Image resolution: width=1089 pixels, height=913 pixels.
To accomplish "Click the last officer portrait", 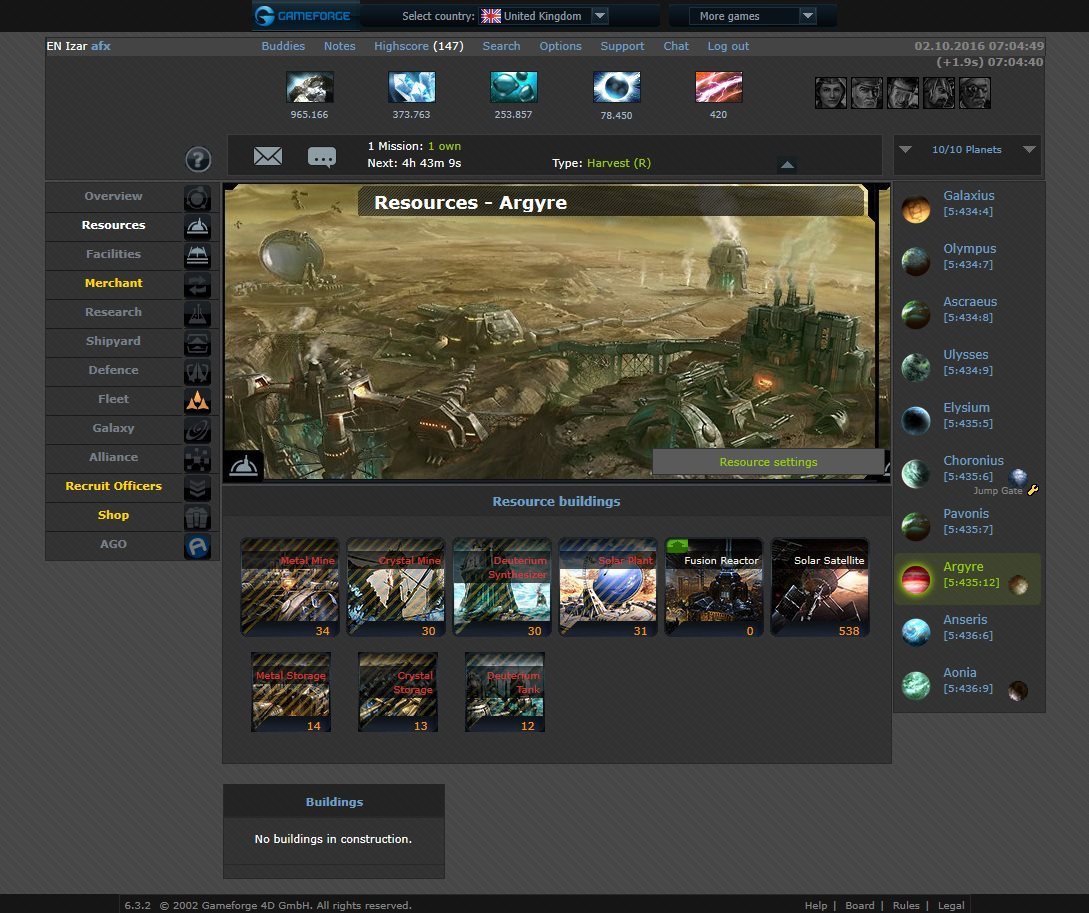I will pos(975,93).
